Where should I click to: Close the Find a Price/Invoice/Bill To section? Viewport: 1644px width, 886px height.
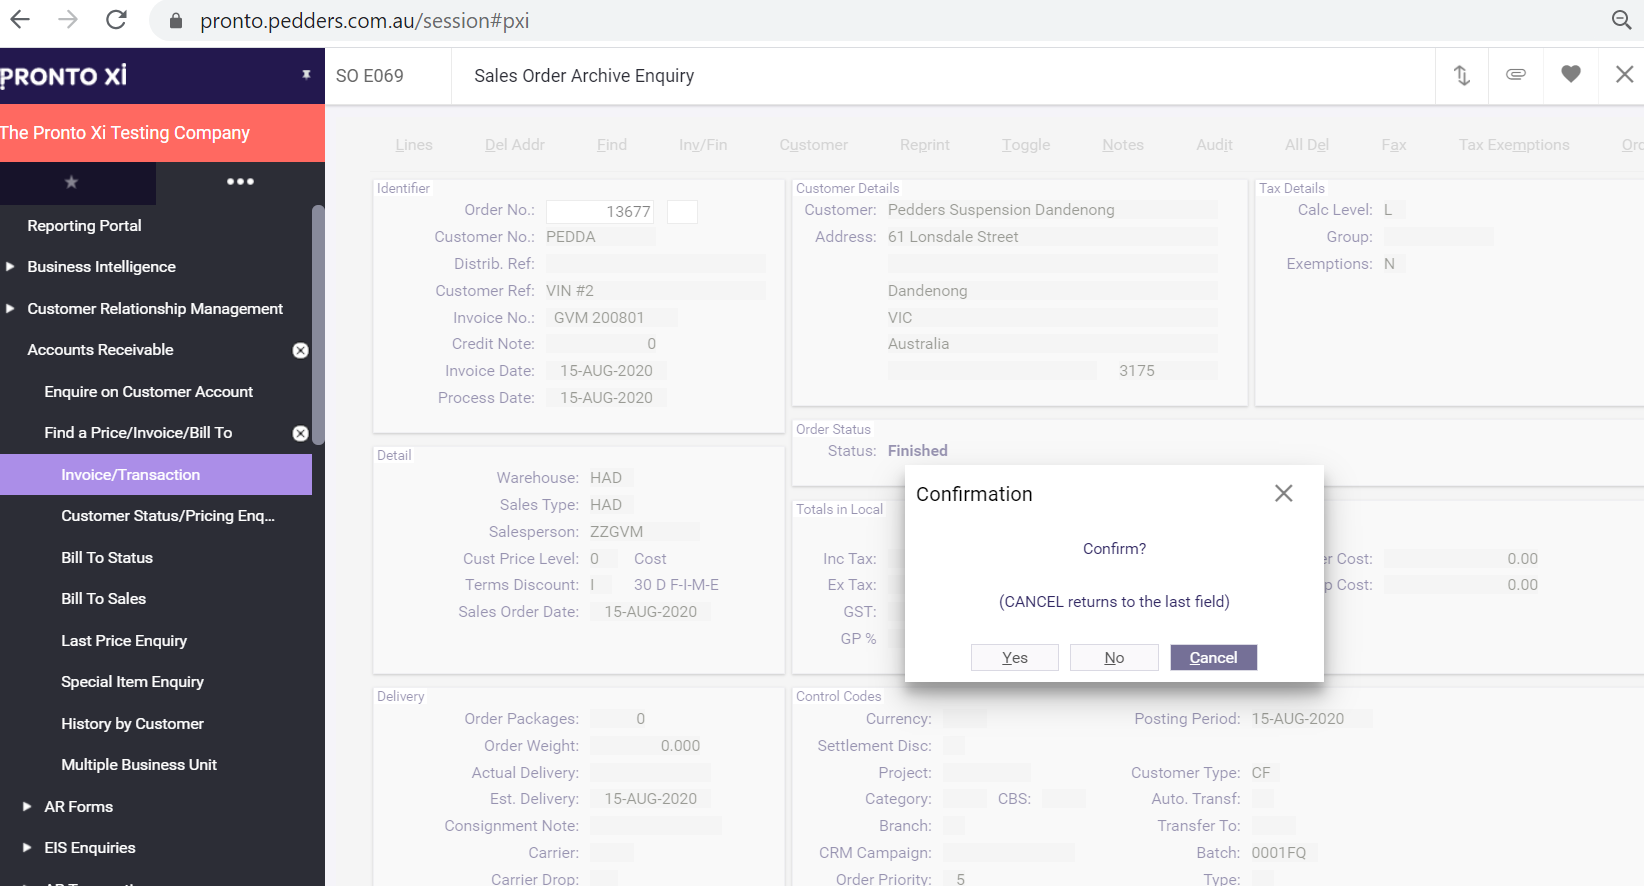(x=300, y=433)
